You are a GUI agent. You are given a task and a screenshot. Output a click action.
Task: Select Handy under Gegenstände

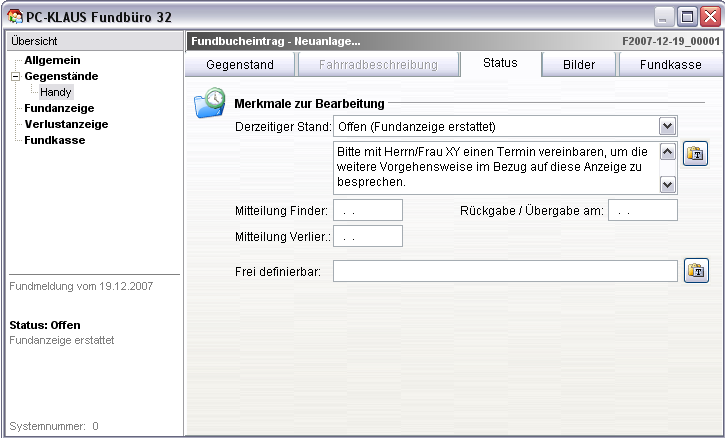pyautogui.click(x=56, y=92)
